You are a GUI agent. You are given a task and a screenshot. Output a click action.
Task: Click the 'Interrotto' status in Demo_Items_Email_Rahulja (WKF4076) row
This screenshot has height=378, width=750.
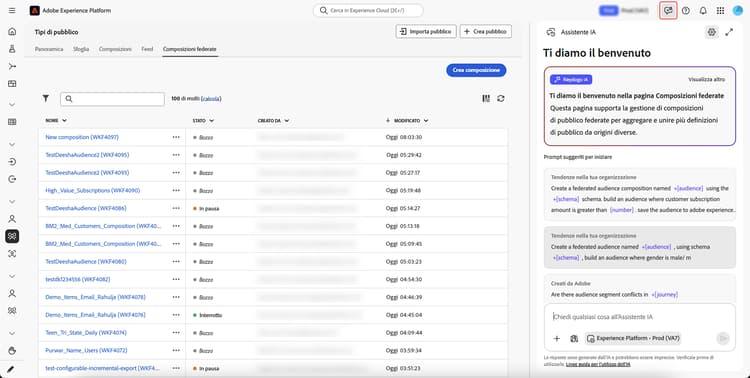point(208,315)
